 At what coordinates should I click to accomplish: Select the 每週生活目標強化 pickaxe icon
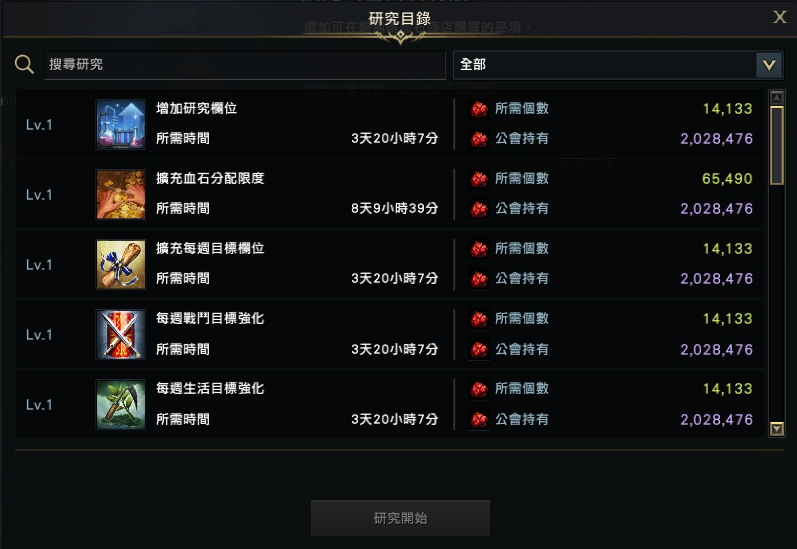pos(121,405)
